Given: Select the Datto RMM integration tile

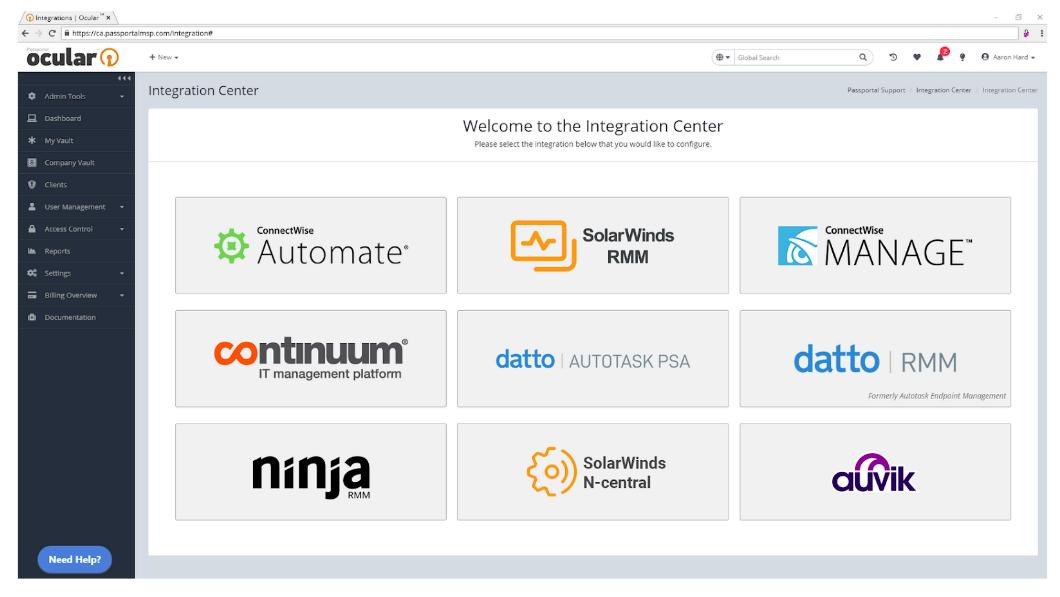Looking at the screenshot, I should (x=875, y=358).
